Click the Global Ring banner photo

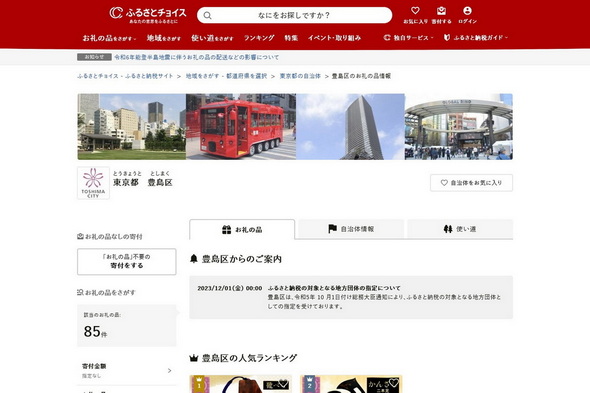click(x=459, y=126)
